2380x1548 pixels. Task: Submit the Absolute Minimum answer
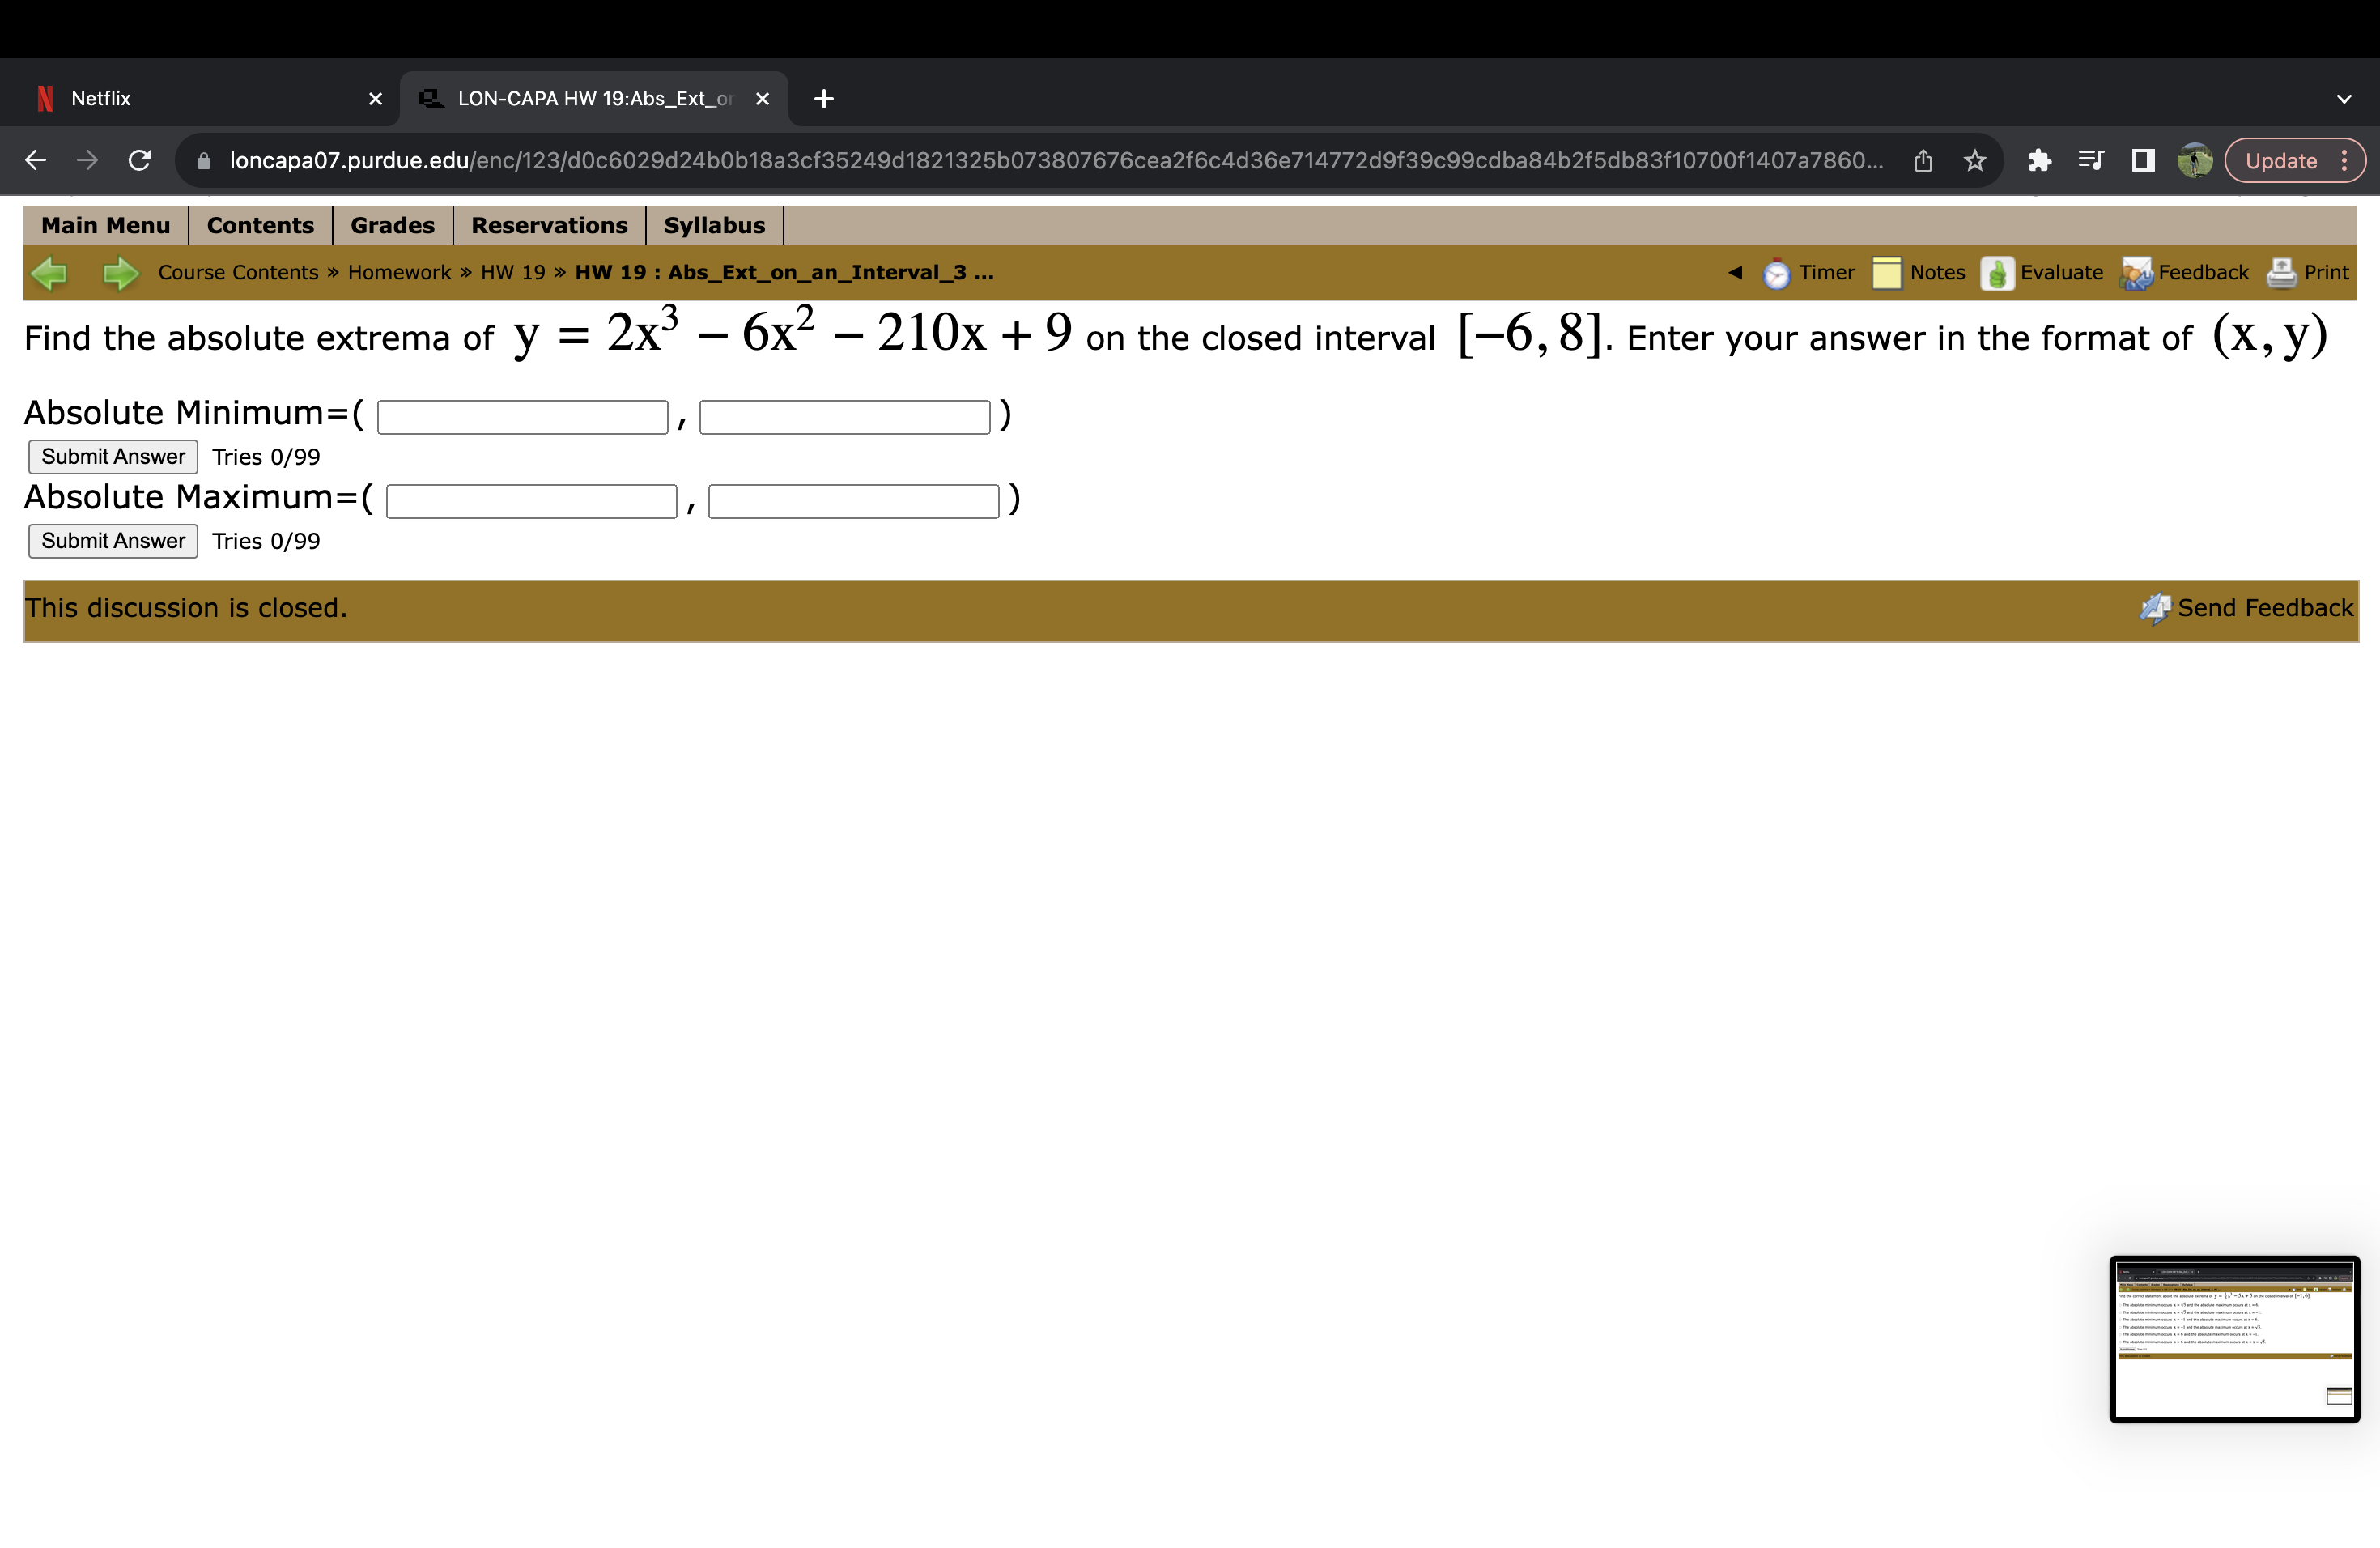point(111,457)
